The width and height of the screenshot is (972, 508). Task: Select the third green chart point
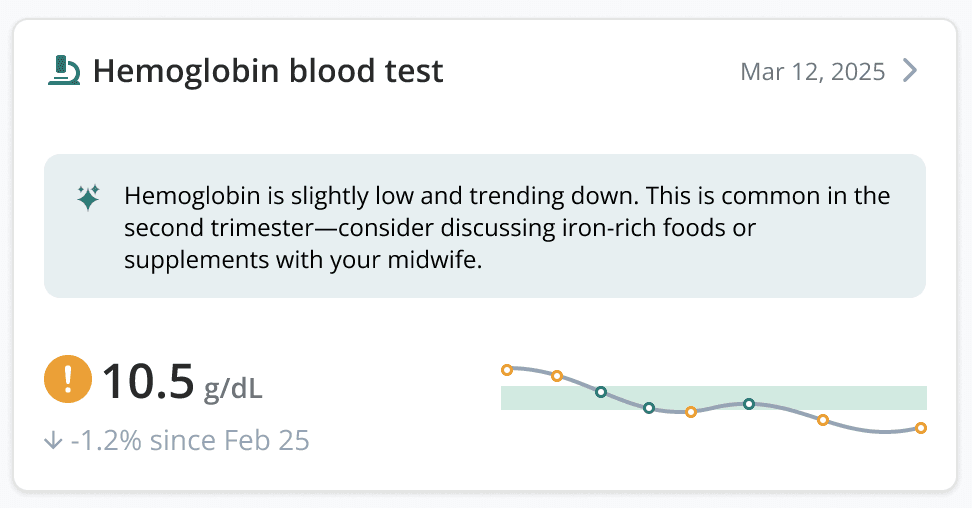[749, 404]
